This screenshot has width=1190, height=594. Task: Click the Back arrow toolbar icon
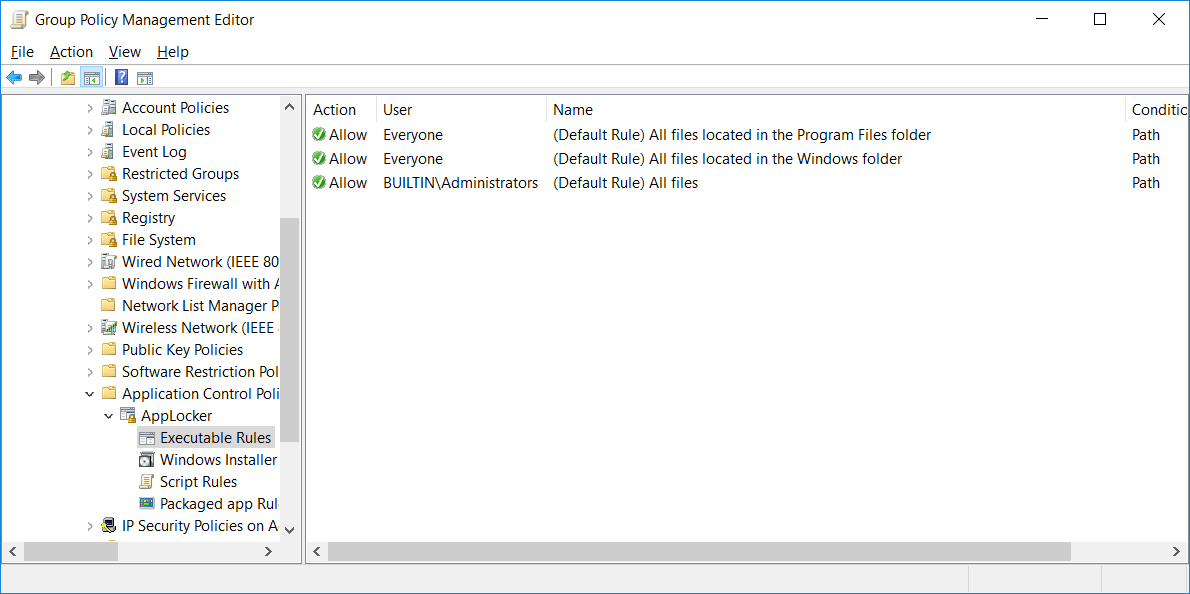[x=14, y=77]
